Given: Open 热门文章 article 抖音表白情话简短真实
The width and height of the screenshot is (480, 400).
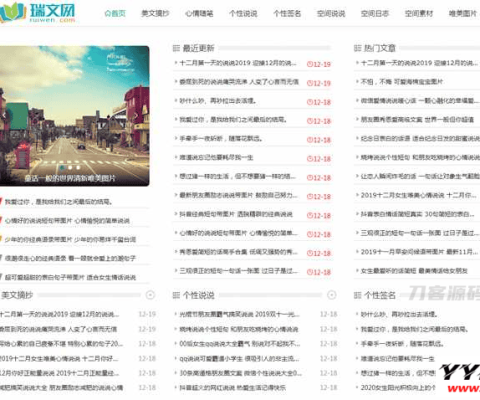Looking at the screenshot, I should (x=417, y=214).
